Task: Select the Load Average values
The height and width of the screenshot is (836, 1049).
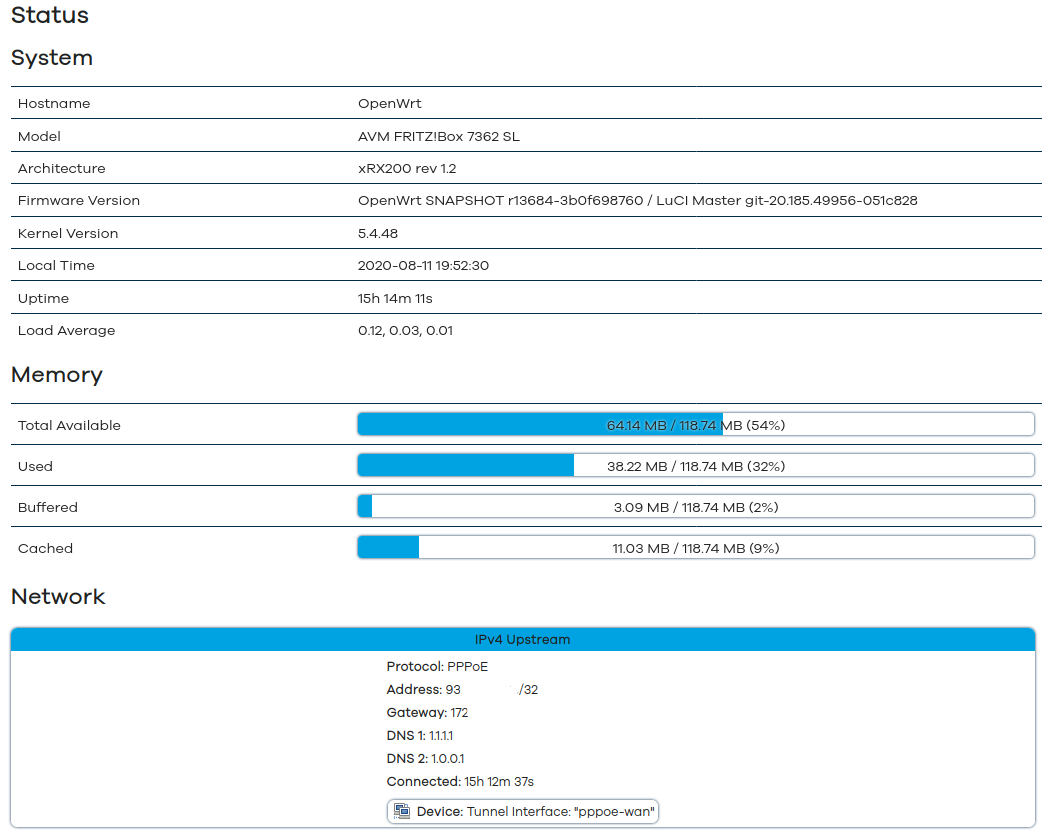Action: pyautogui.click(x=405, y=330)
